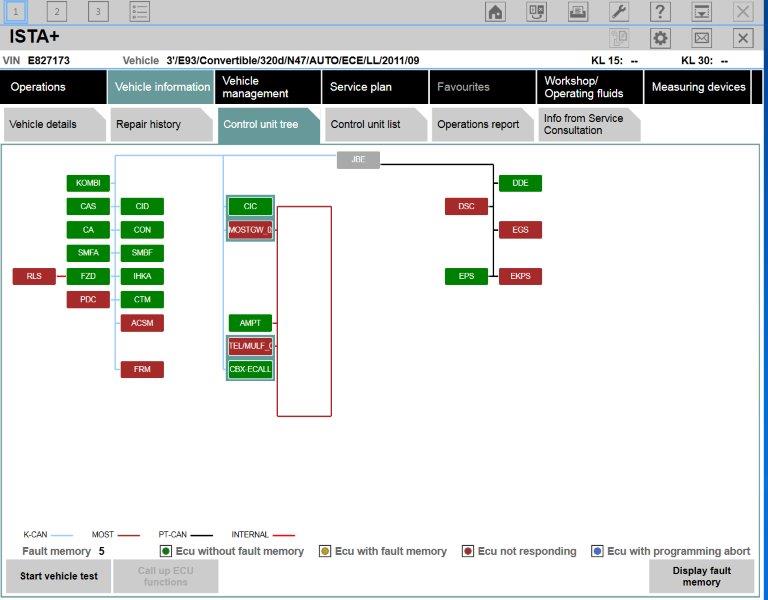Open the wrench tool icon

pyautogui.click(x=619, y=12)
